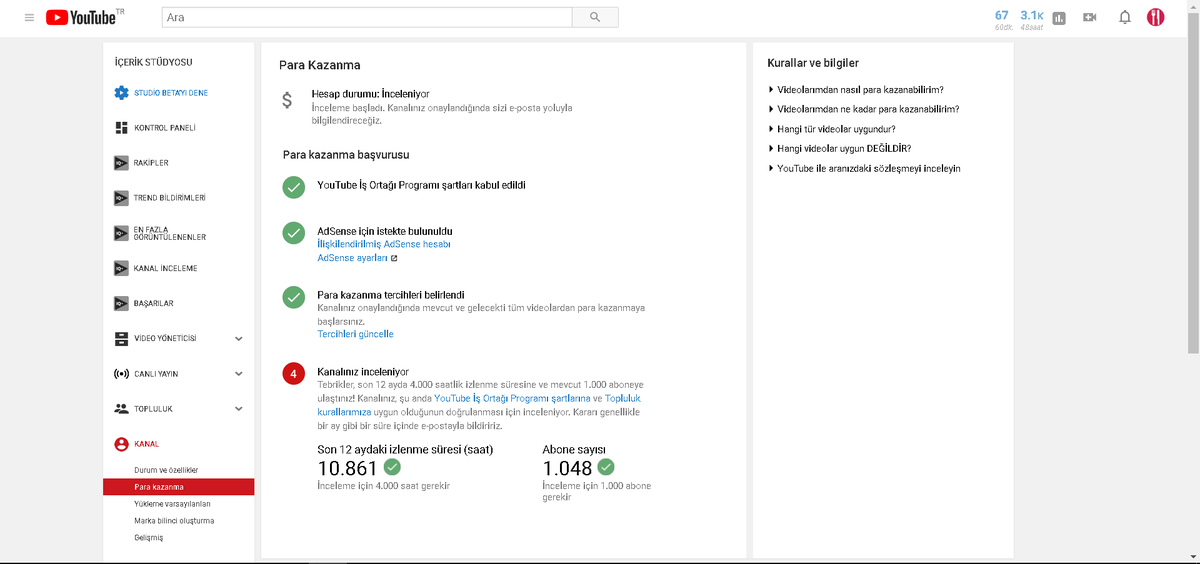Select RAKİPLER in the sidebar
The width and height of the screenshot is (1200, 564).
[x=151, y=163]
